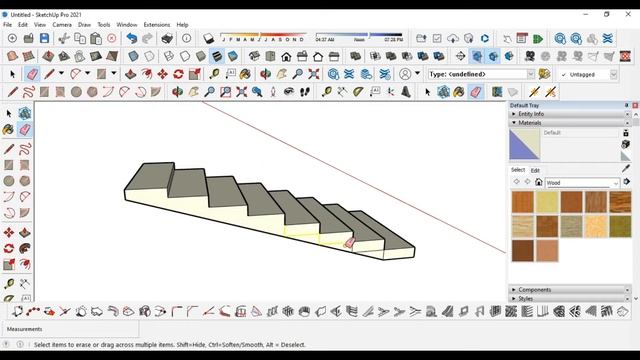Click the Details arrow button beside Wood dropdown

click(x=627, y=182)
